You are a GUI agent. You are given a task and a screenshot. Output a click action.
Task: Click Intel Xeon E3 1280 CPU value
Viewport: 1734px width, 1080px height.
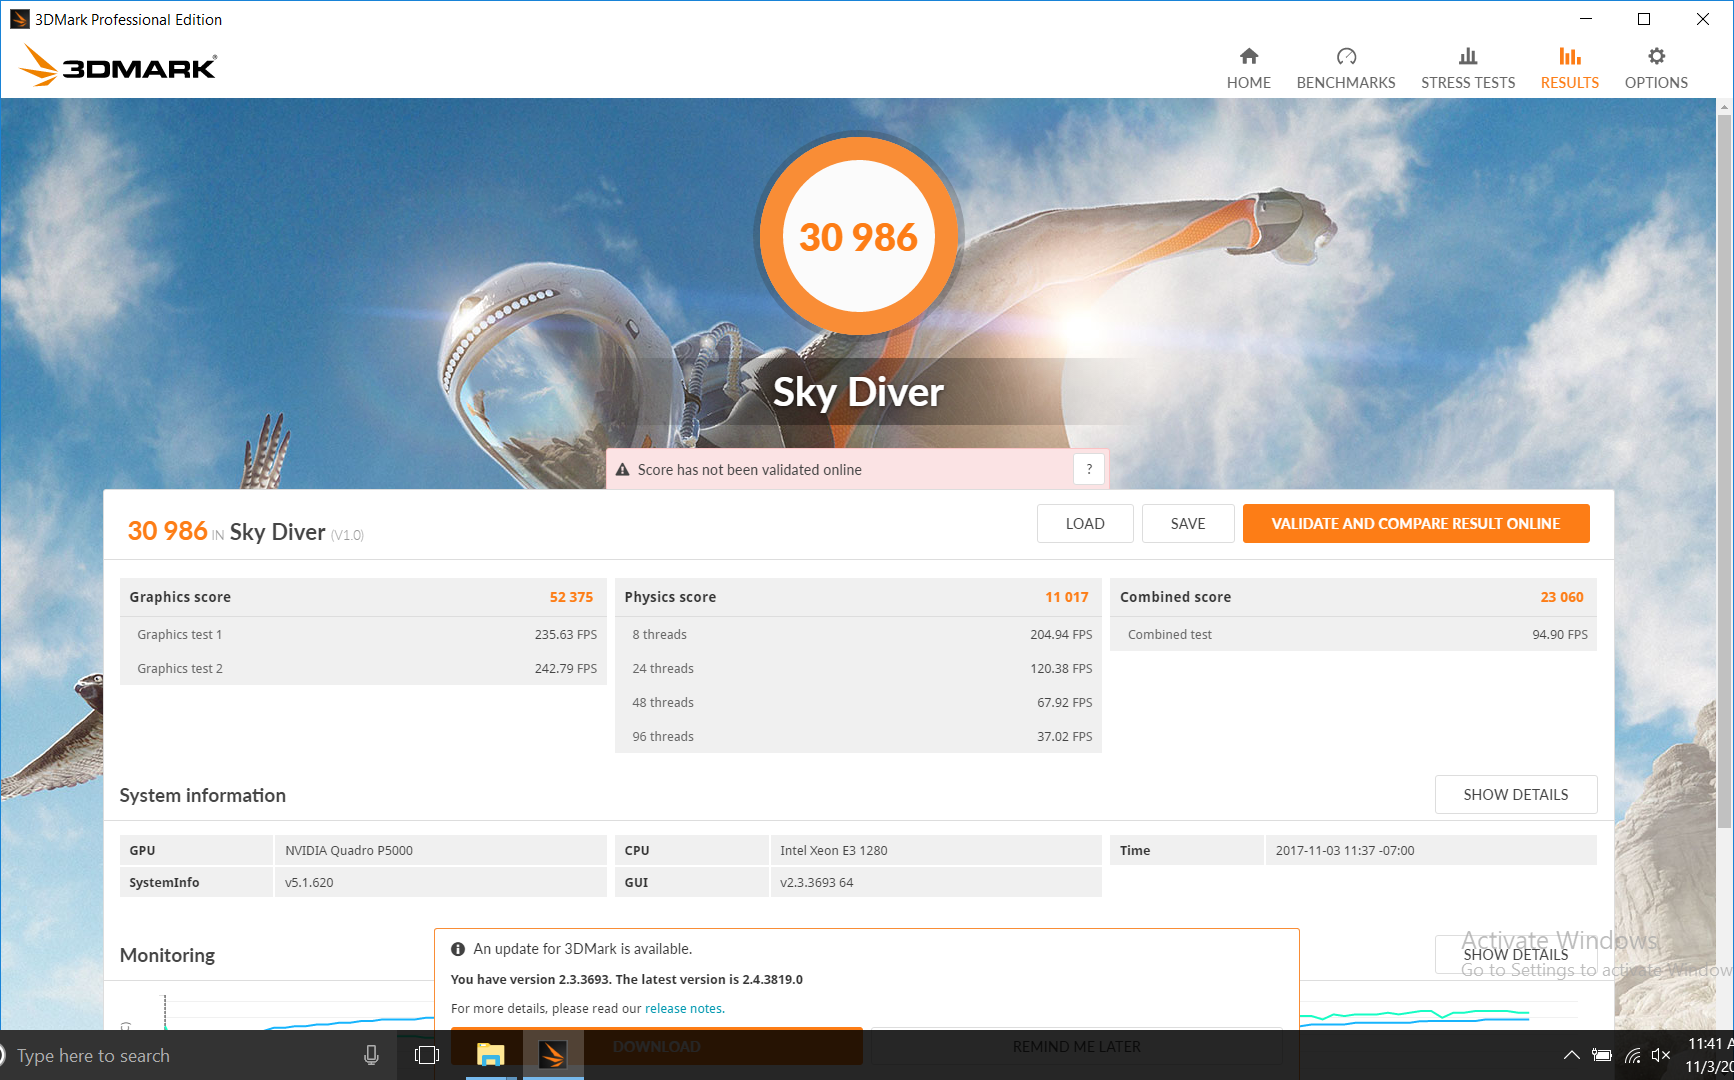[834, 850]
